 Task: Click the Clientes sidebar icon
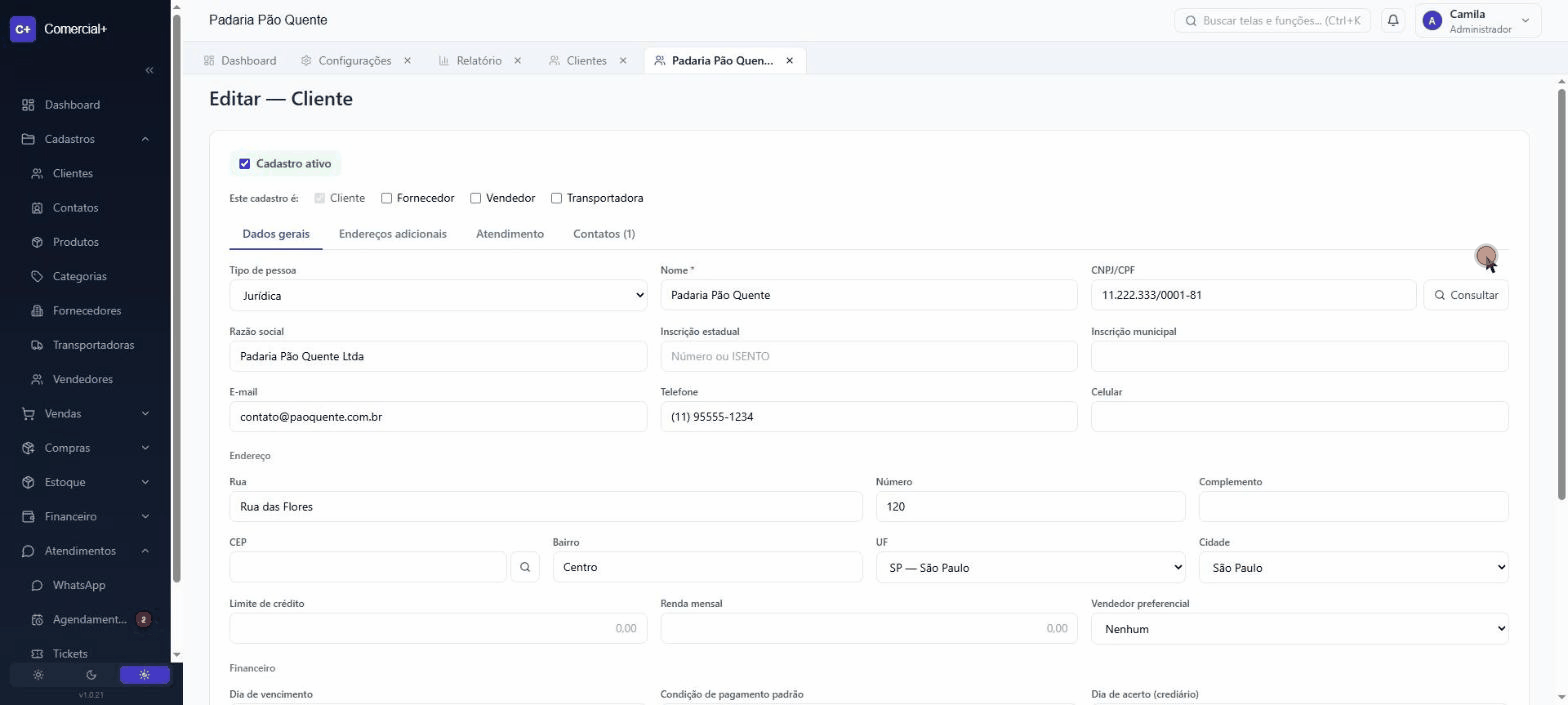(x=37, y=174)
